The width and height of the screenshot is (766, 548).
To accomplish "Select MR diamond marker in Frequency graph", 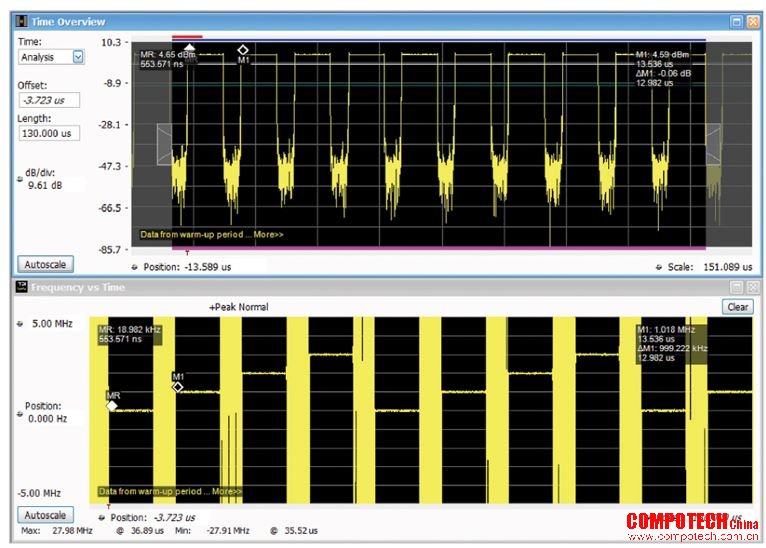I will (112, 406).
